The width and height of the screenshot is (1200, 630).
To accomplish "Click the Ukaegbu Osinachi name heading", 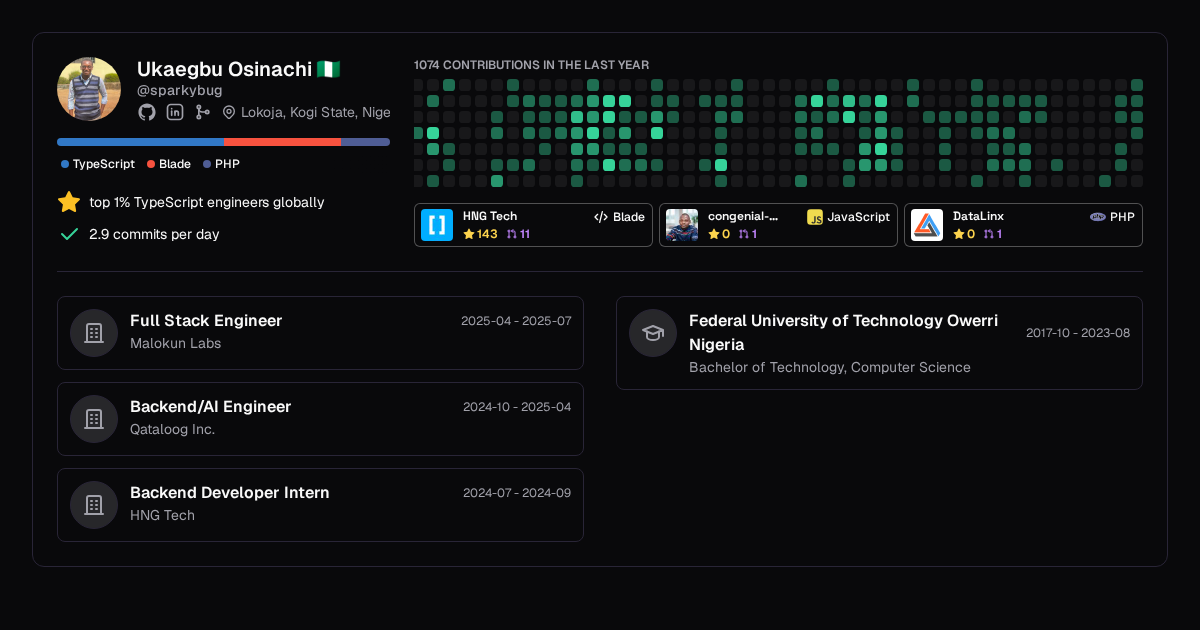I will click(x=225, y=69).
